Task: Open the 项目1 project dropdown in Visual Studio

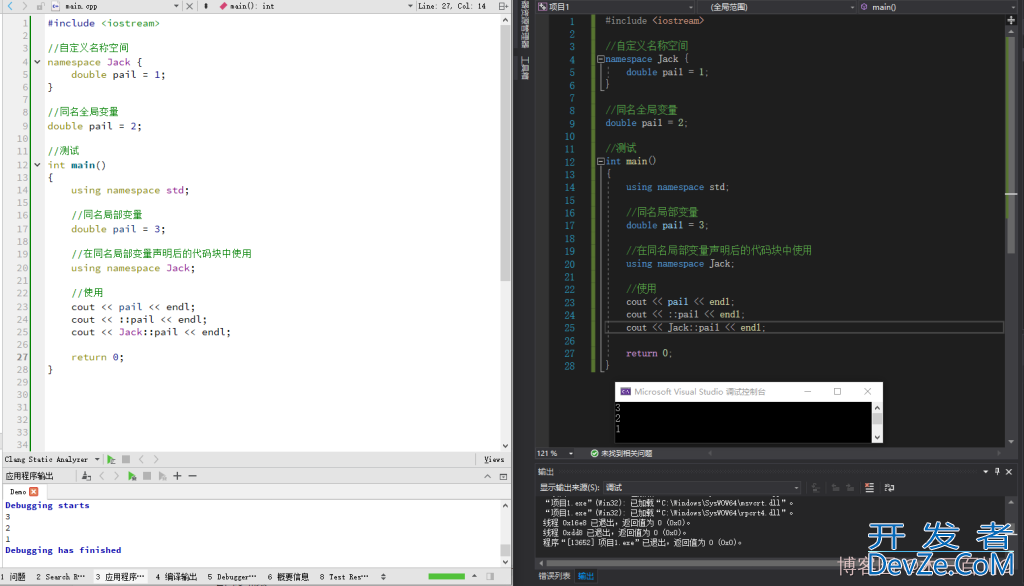Action: pyautogui.click(x=615, y=7)
